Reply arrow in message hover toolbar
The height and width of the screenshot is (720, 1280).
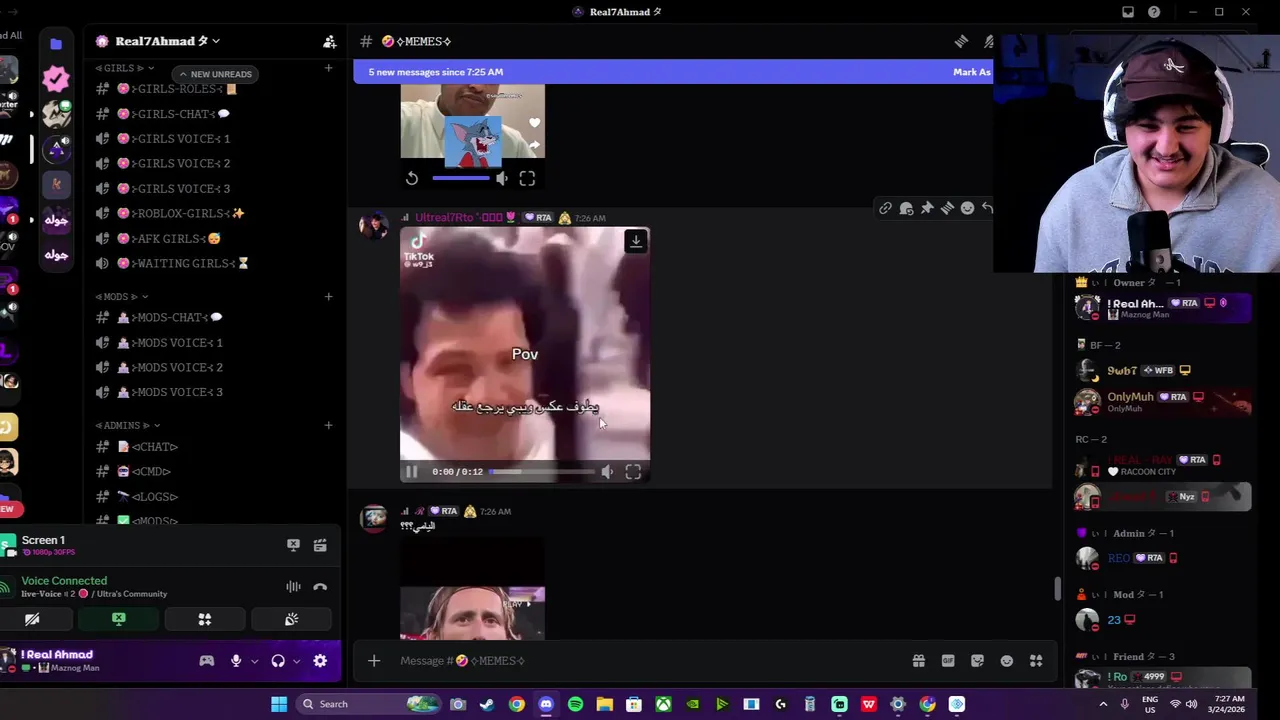point(987,208)
